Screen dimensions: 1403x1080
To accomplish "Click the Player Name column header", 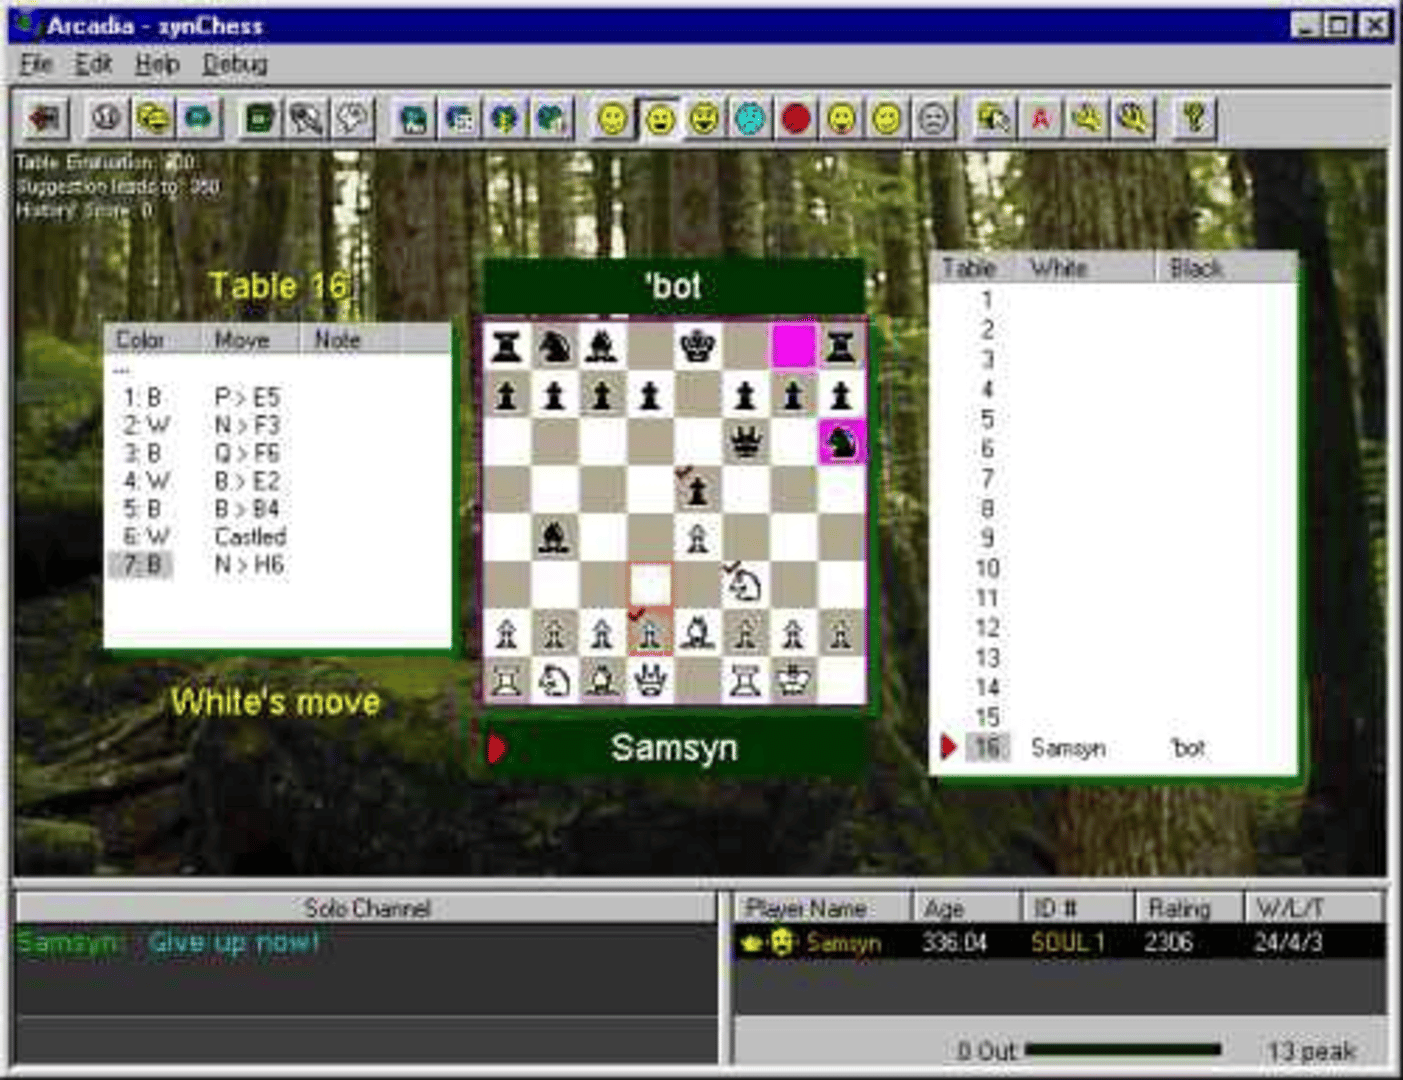I will (x=806, y=908).
